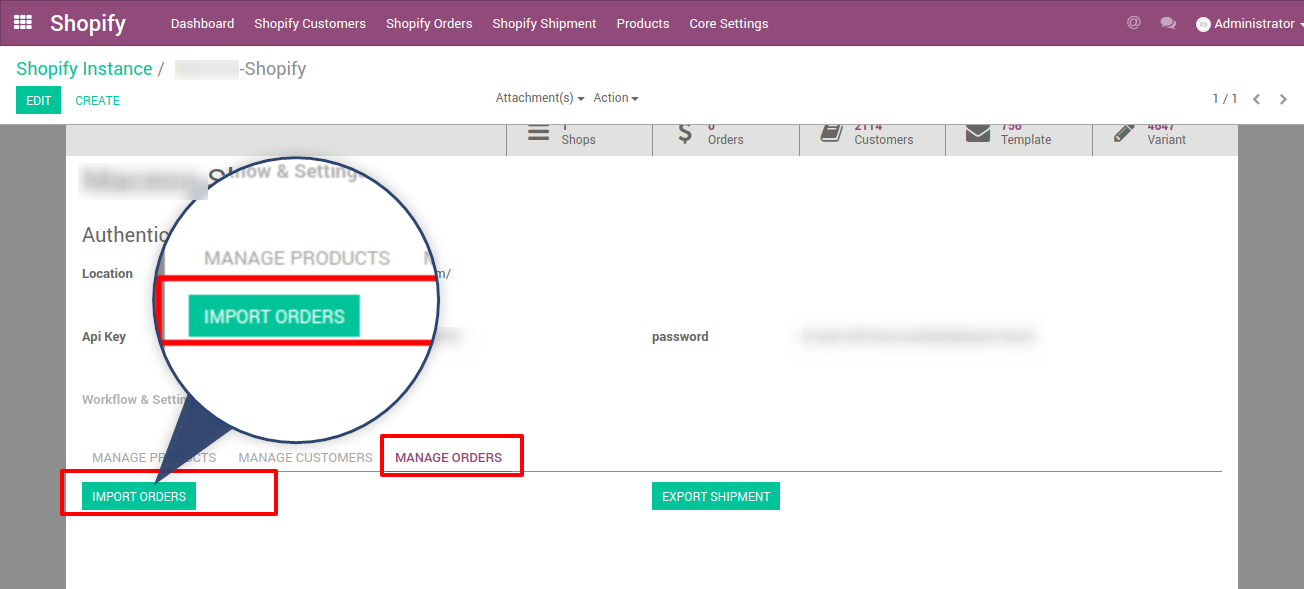
Task: Click the Create button
Action: click(98, 100)
